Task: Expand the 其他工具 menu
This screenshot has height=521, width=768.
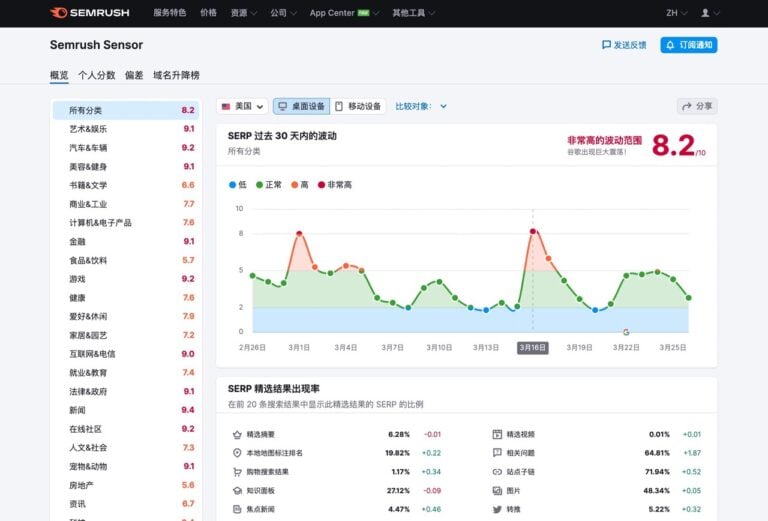Action: pos(413,13)
